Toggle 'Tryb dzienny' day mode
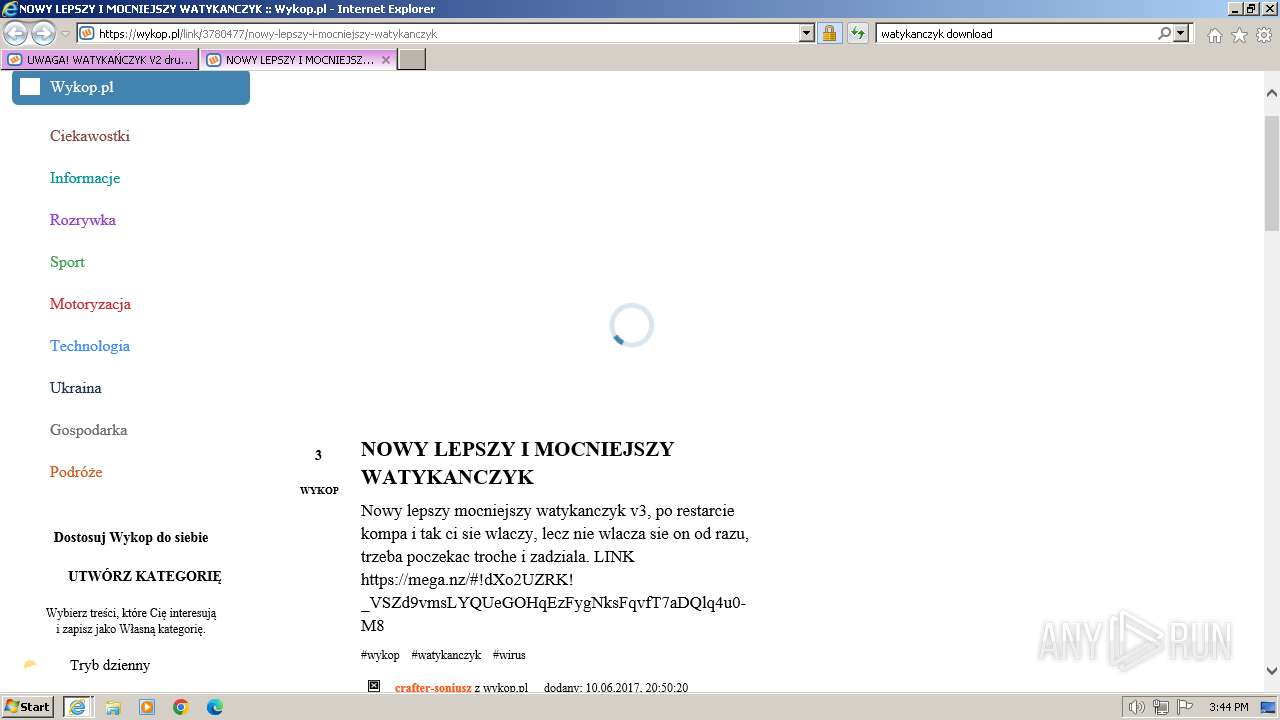1280x720 pixels. 110,665
